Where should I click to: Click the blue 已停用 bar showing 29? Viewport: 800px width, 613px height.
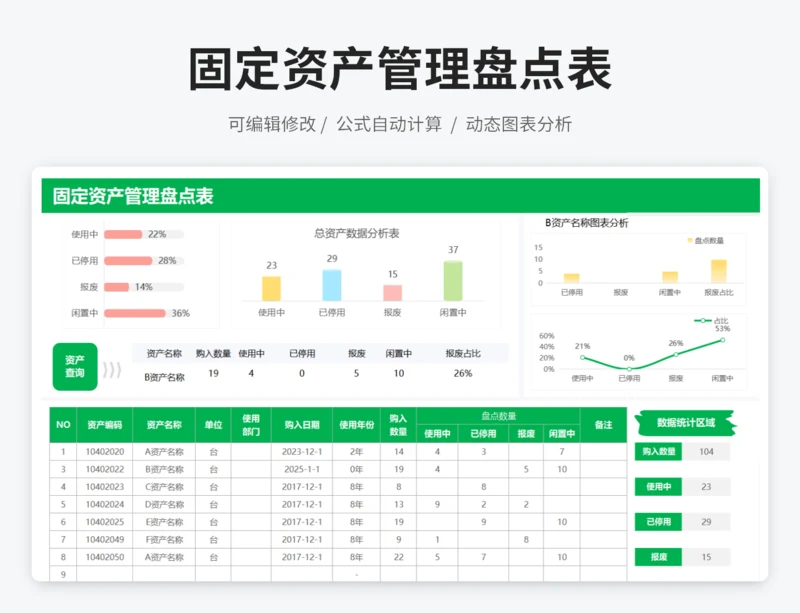click(332, 285)
